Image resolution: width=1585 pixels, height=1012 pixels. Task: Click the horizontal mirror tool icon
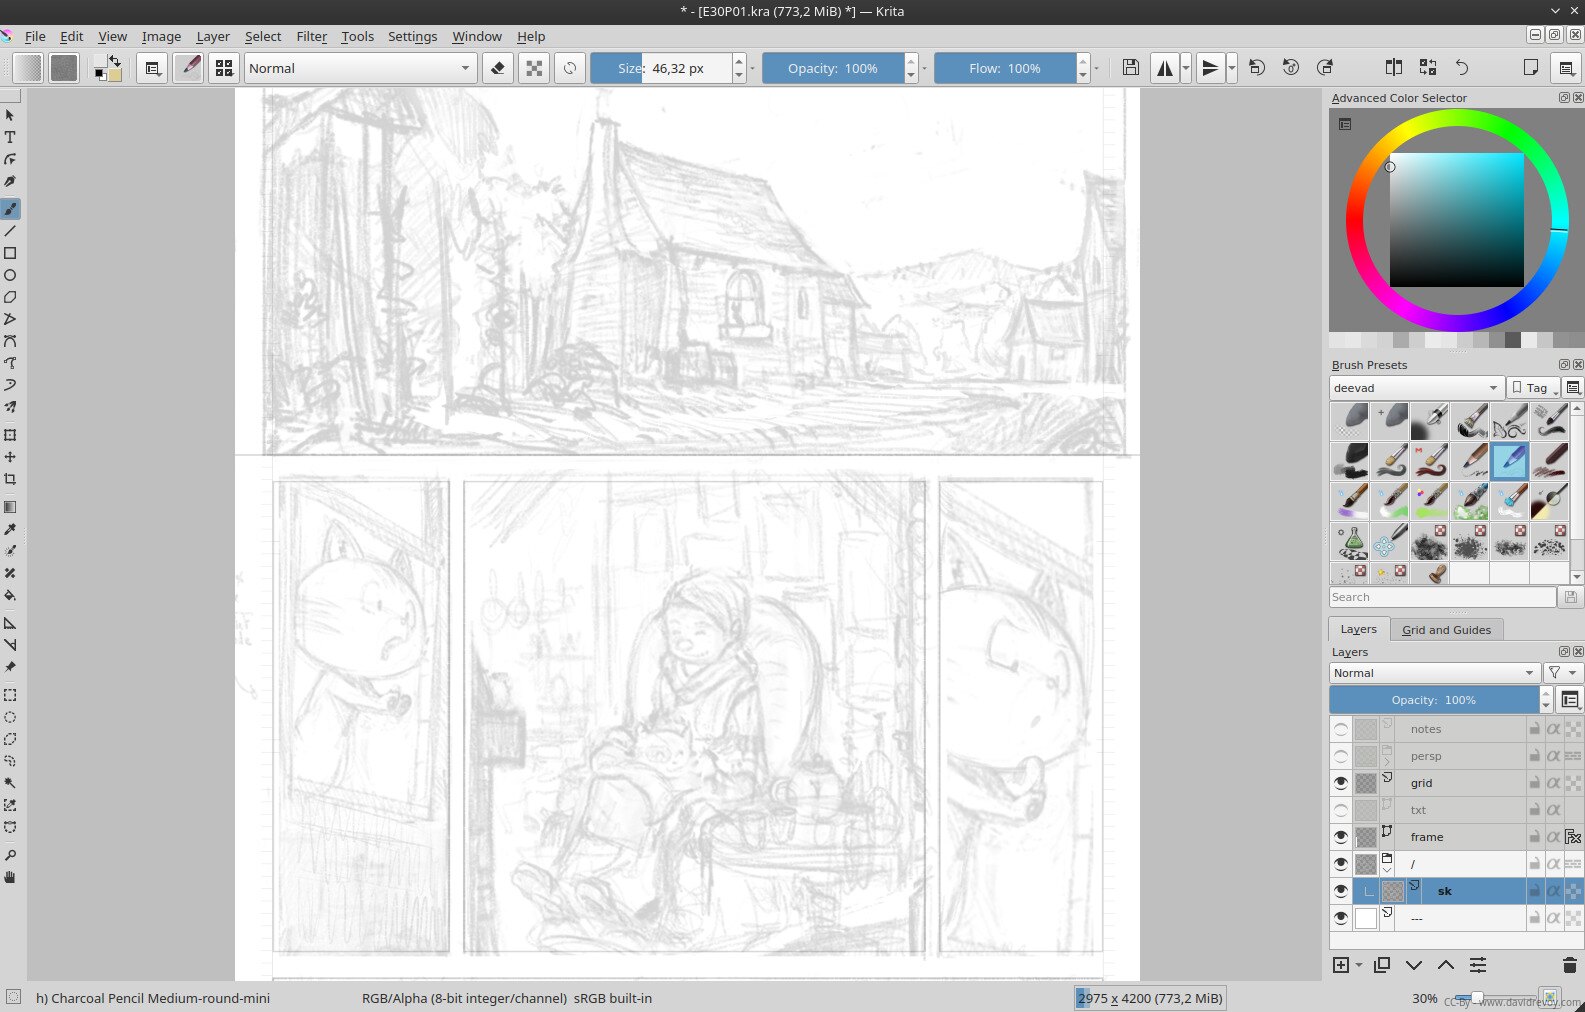[1165, 68]
